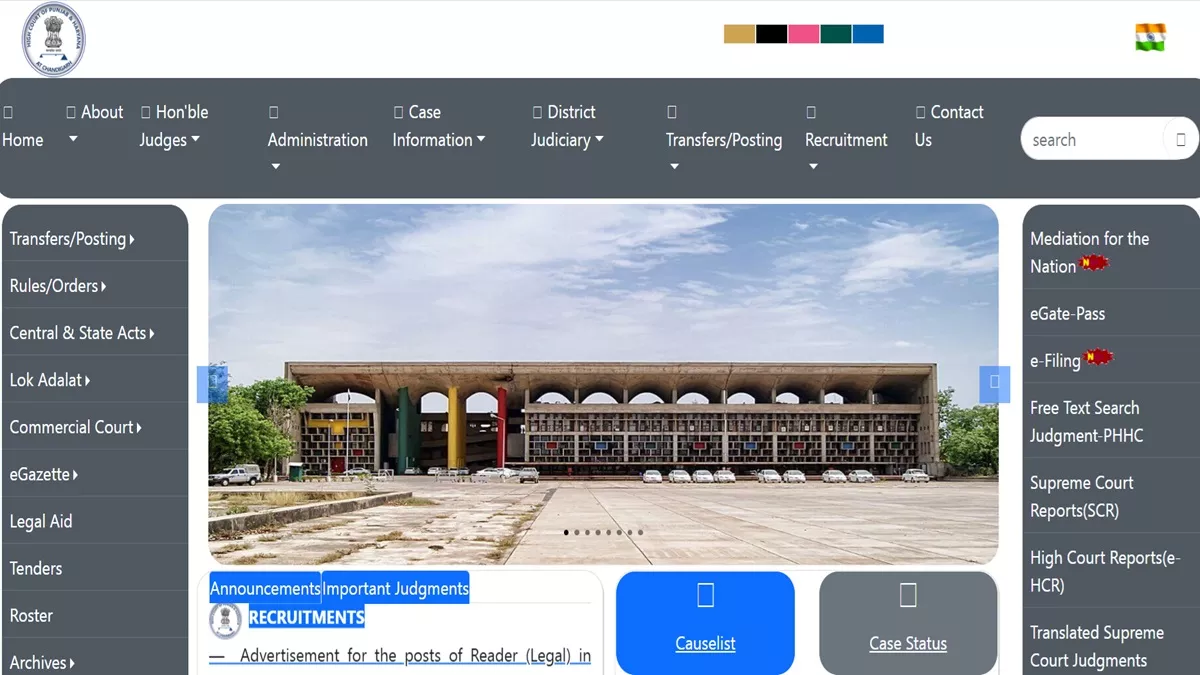The width and height of the screenshot is (1200, 675).
Task: Go to next carousel slide arrow
Action: pos(994,384)
